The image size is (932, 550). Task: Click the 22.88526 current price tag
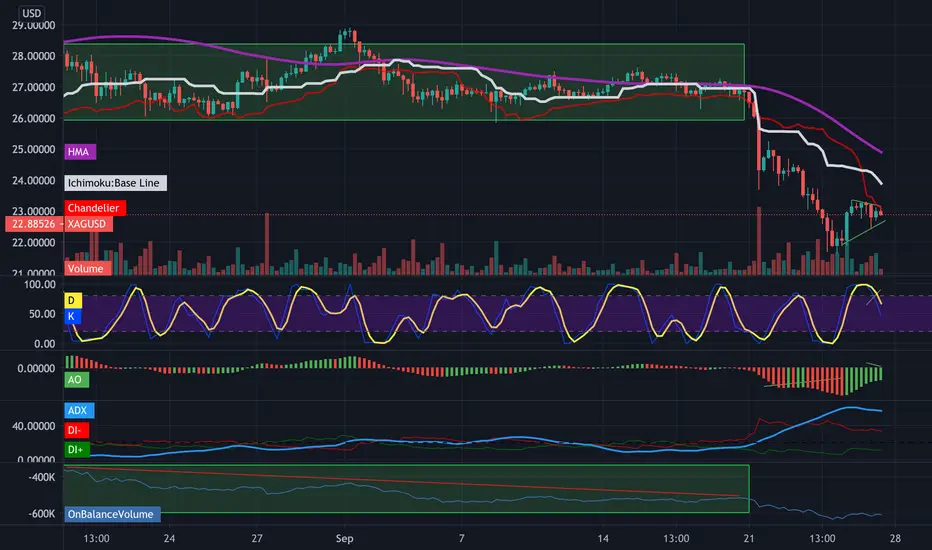tap(34, 224)
